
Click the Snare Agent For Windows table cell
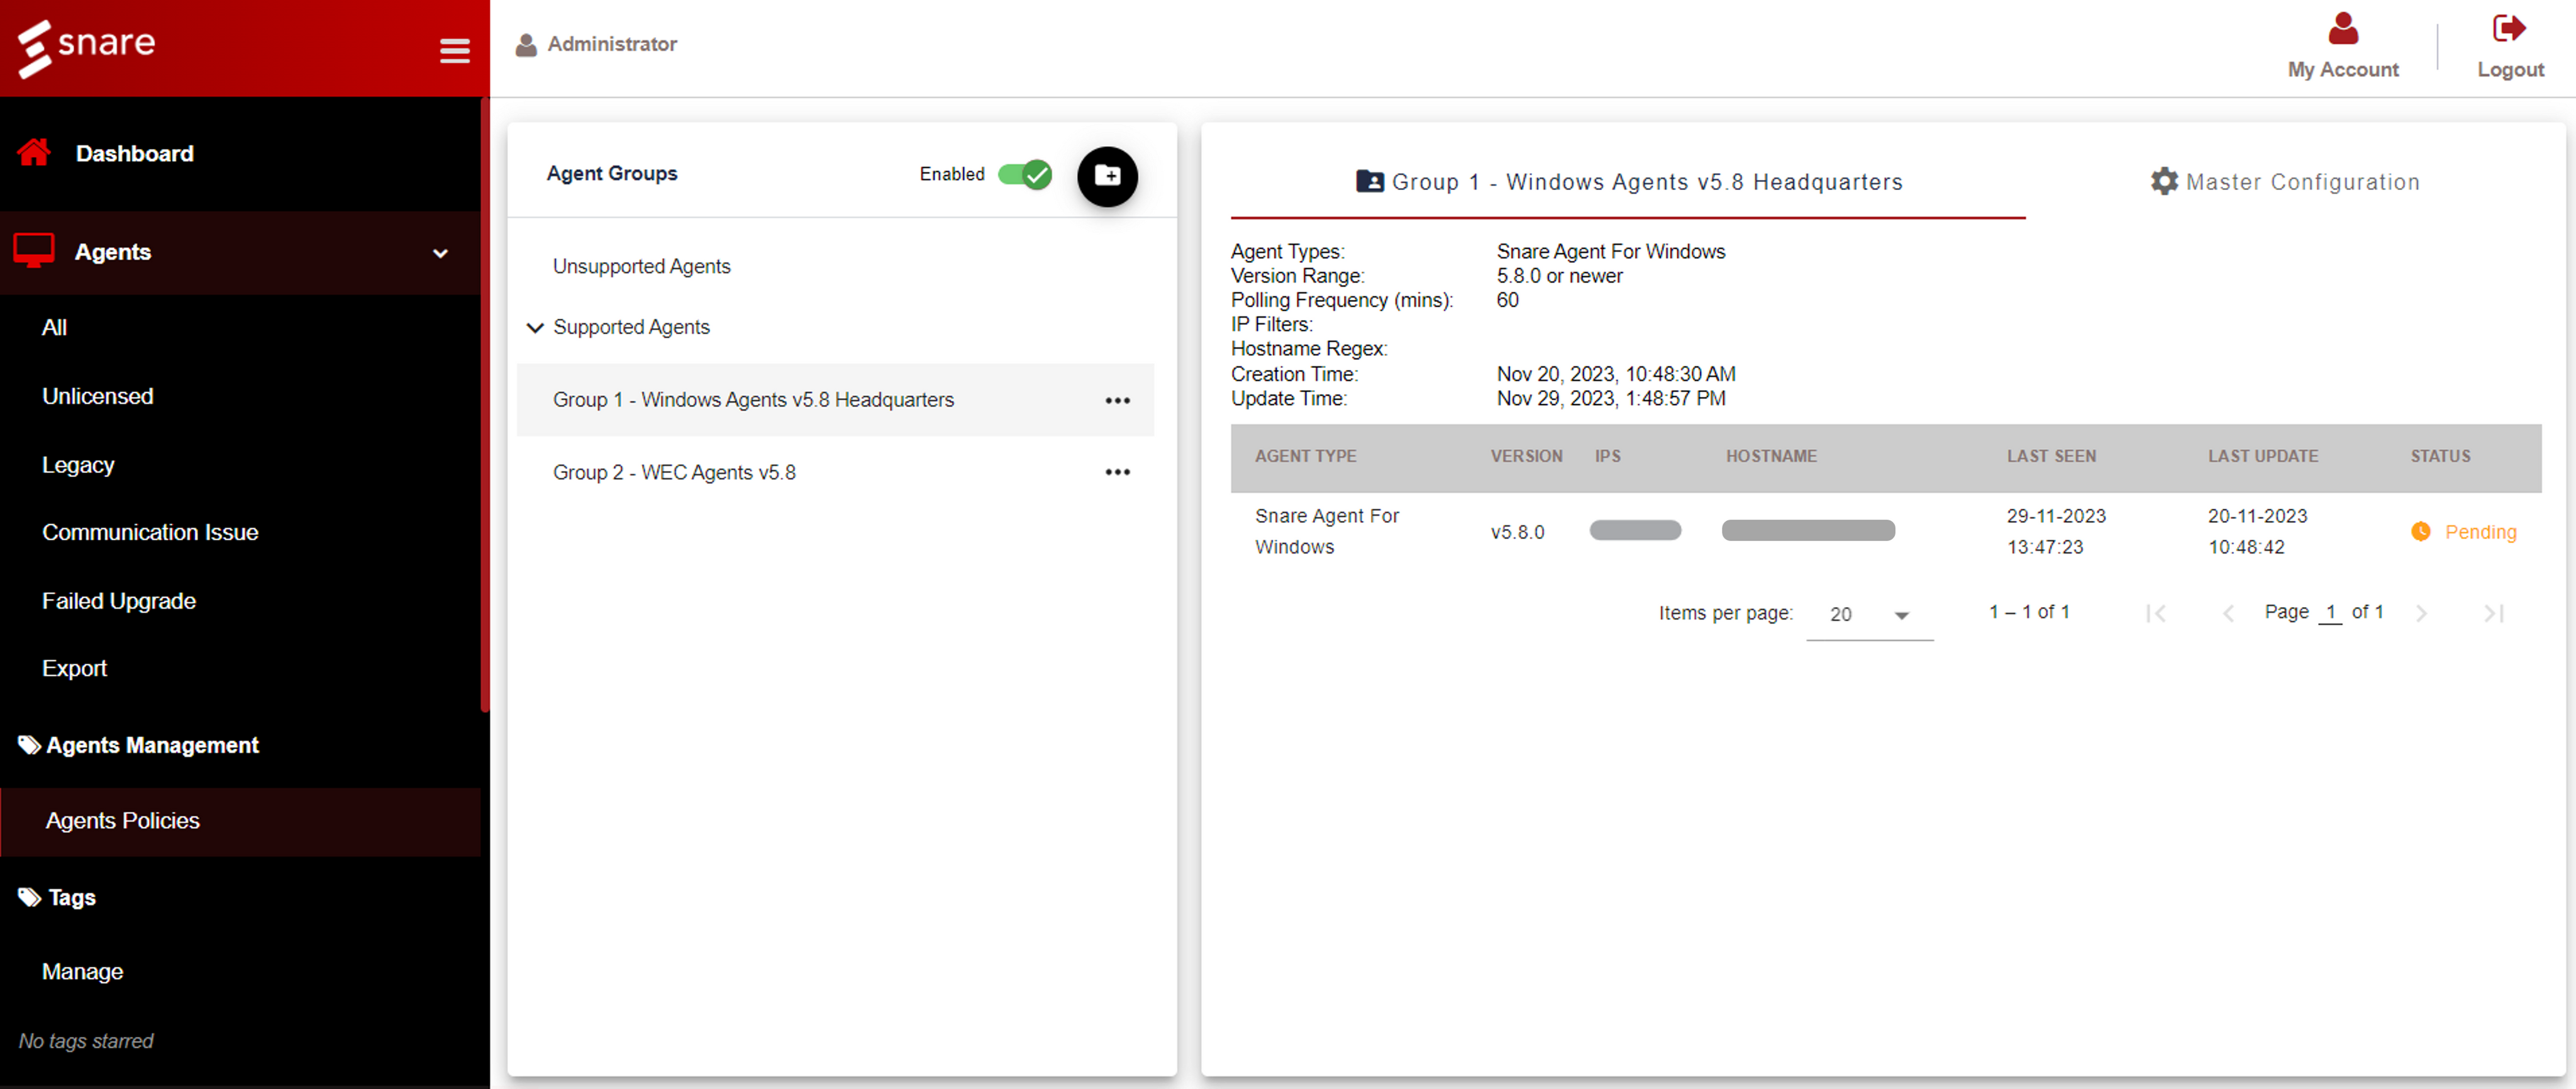coord(1326,531)
